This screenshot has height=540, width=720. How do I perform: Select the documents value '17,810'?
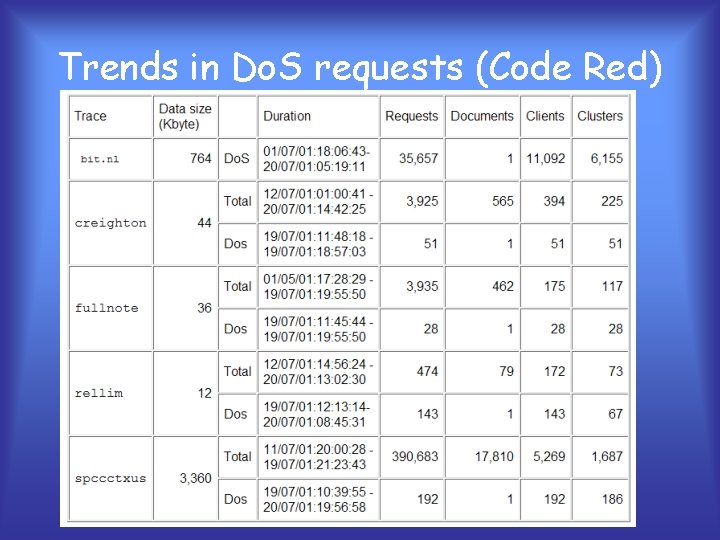pos(494,456)
